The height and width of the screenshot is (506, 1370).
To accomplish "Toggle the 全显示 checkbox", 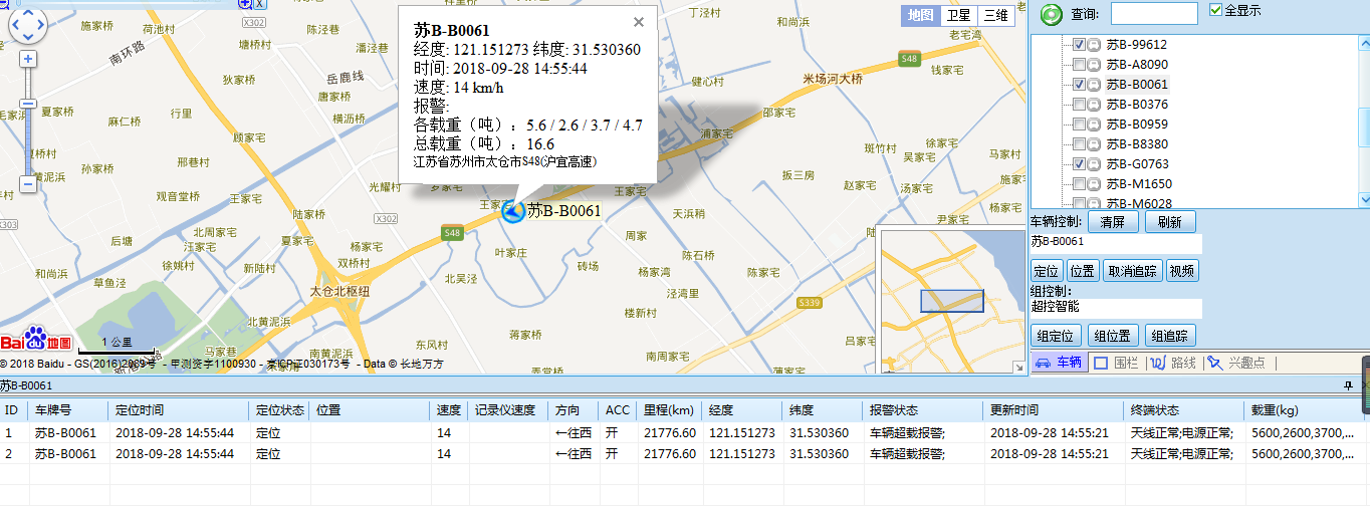I will click(1216, 11).
